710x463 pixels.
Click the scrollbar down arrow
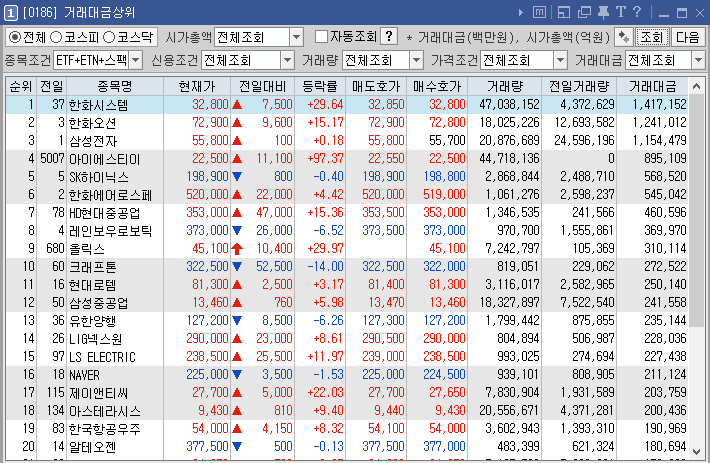(696, 451)
